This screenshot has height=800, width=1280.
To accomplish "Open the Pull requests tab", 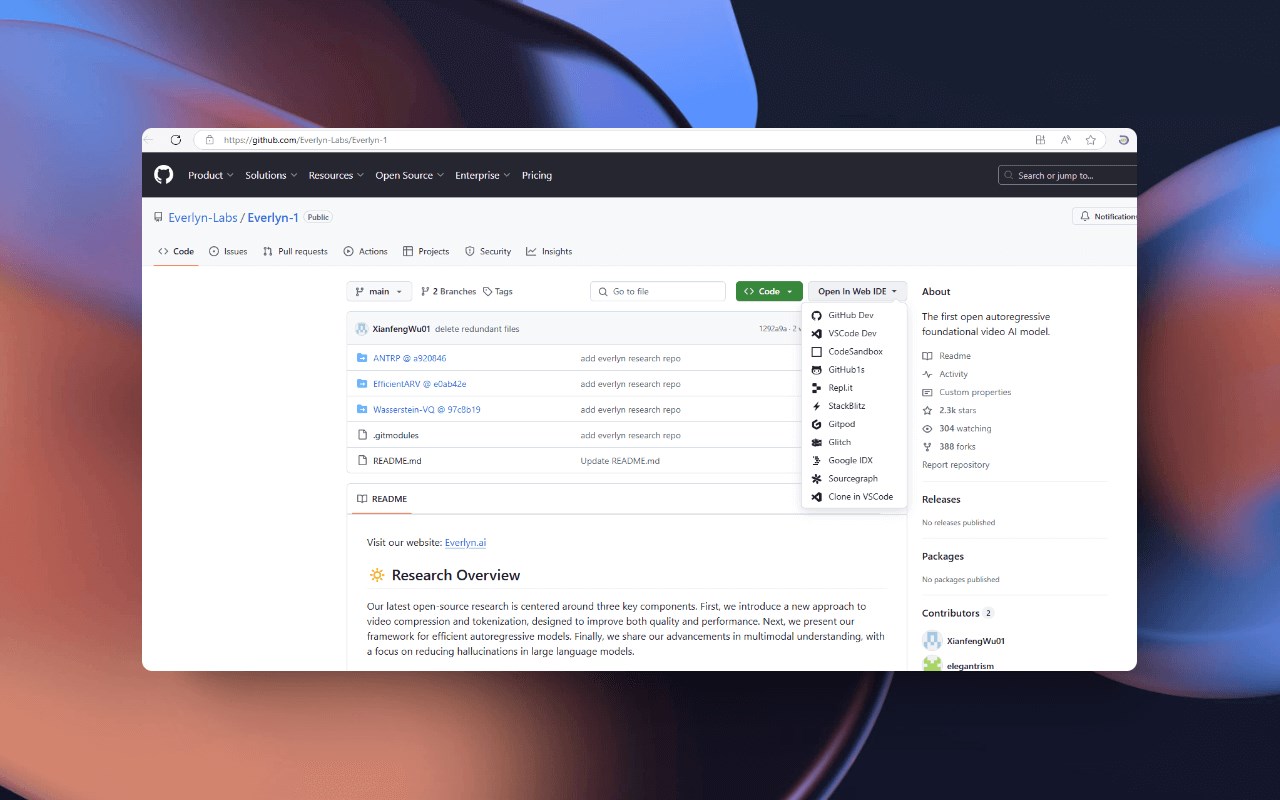I will (295, 251).
